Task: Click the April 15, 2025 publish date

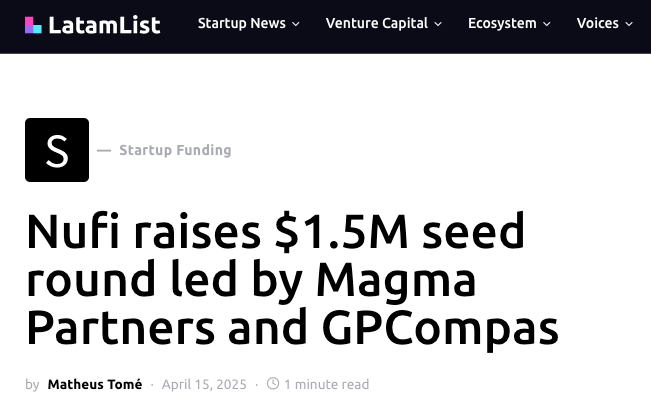Action: click(x=203, y=384)
